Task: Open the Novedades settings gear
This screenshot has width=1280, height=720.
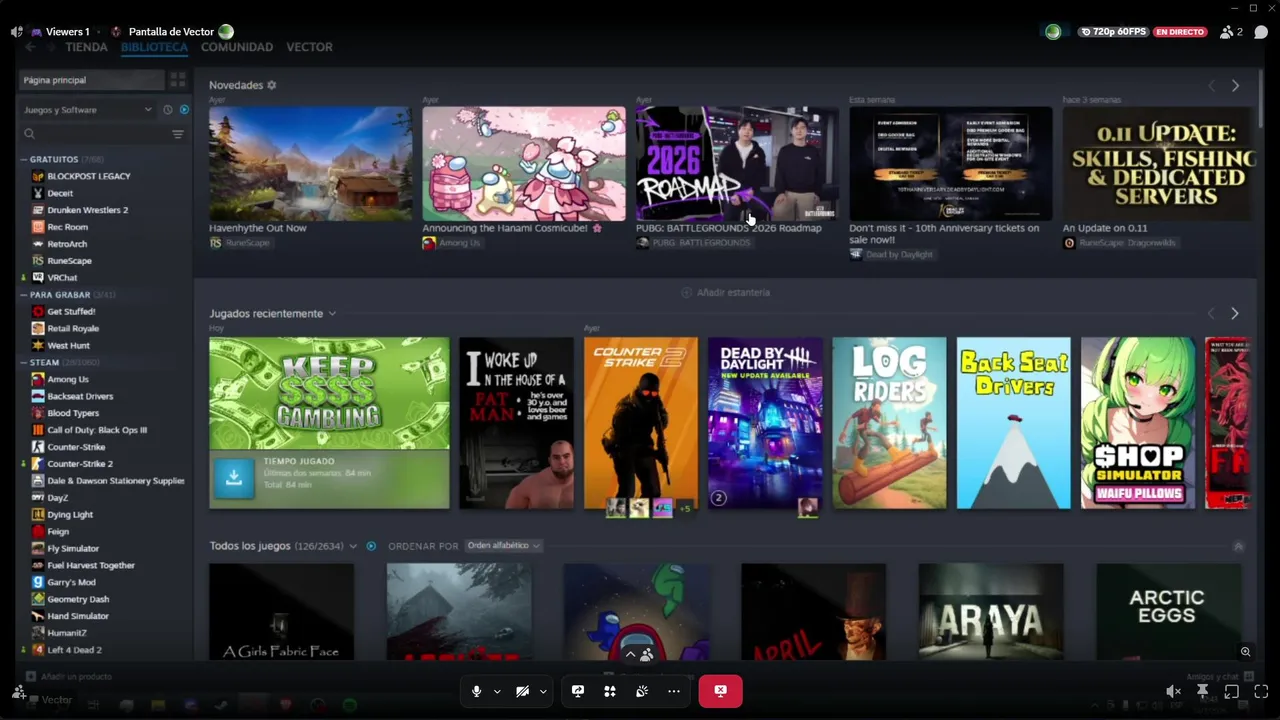Action: pos(272,86)
